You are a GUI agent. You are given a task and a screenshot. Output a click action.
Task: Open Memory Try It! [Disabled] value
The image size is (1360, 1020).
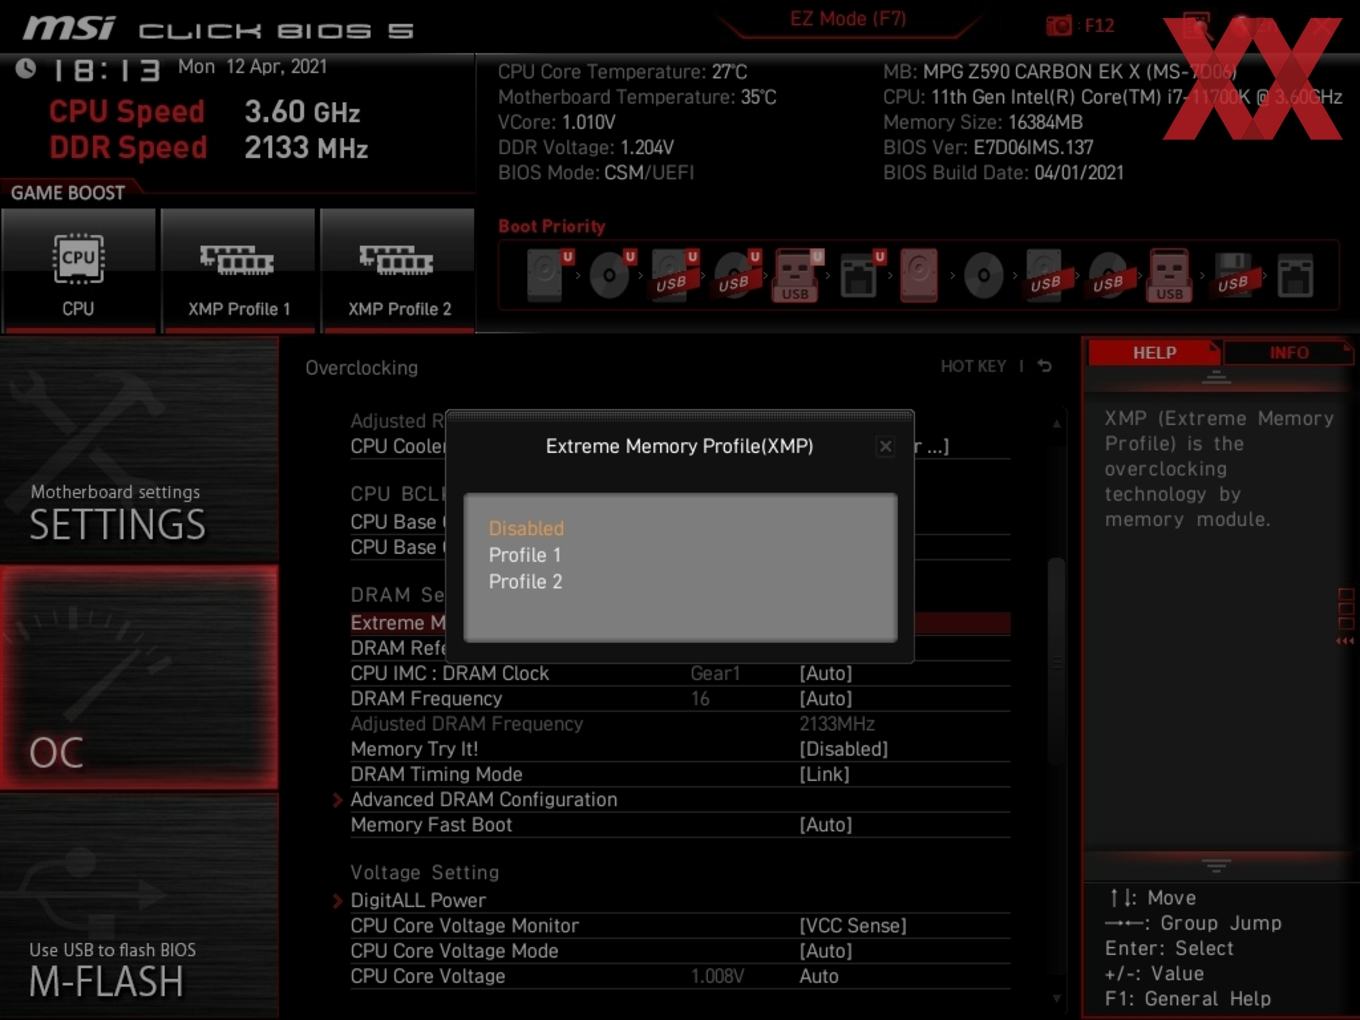[844, 749]
